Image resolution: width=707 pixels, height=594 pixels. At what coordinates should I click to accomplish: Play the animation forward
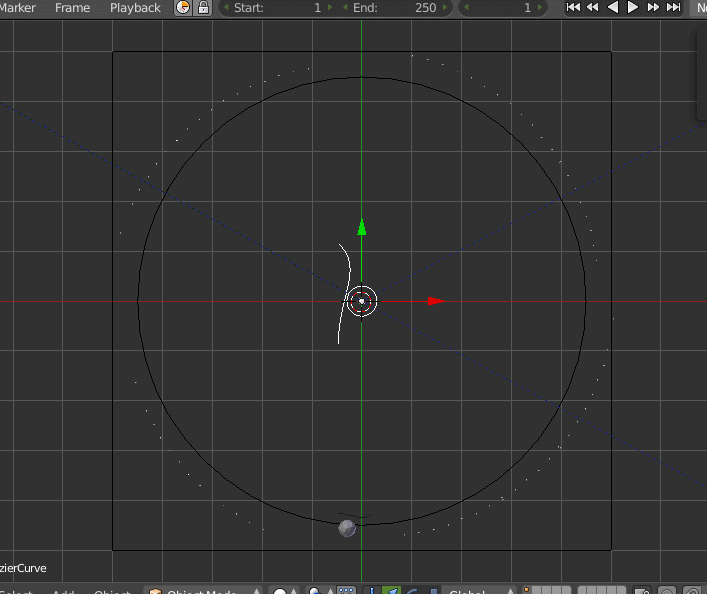pyautogui.click(x=633, y=7)
